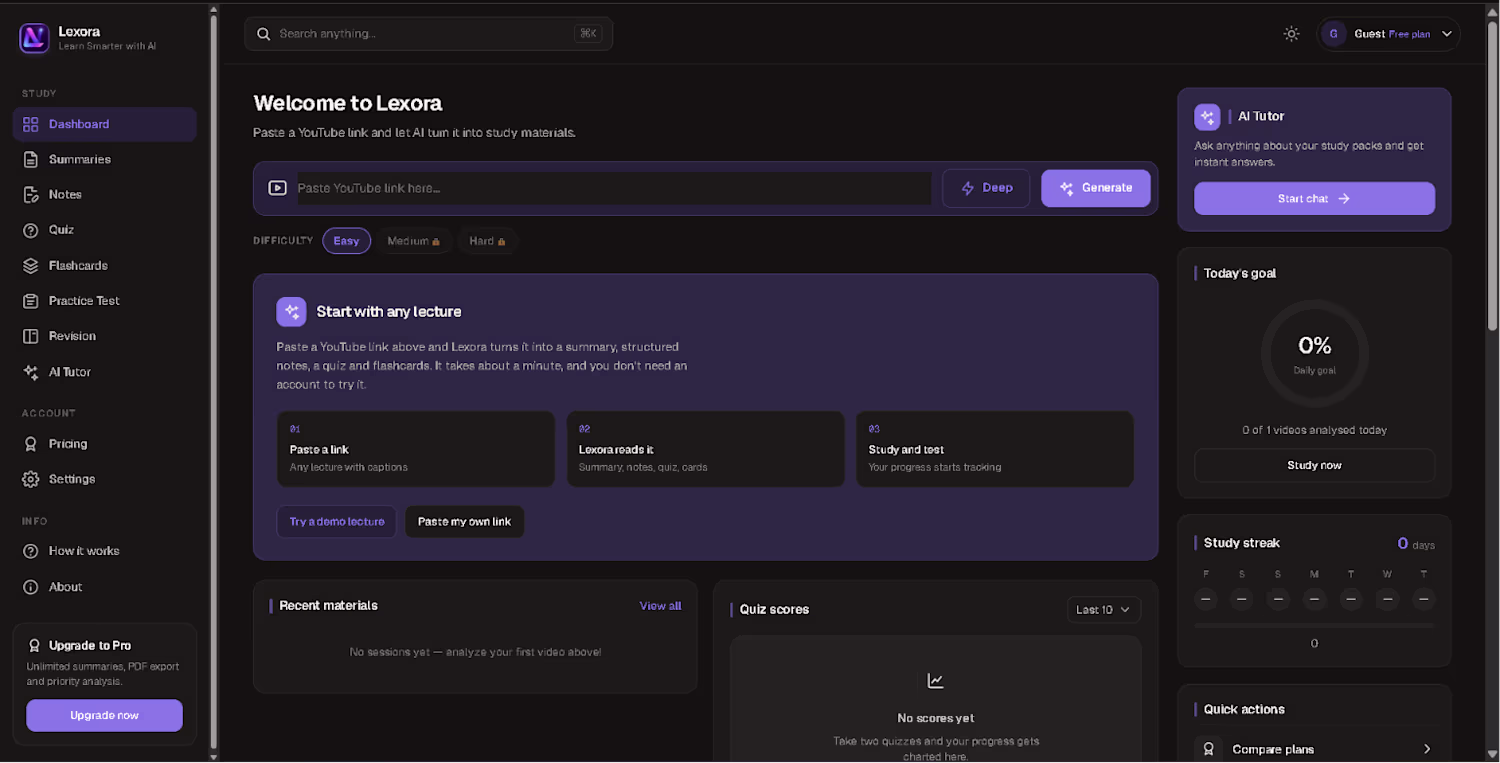
Task: Click the Paste a link step card
Action: [x=416, y=449]
